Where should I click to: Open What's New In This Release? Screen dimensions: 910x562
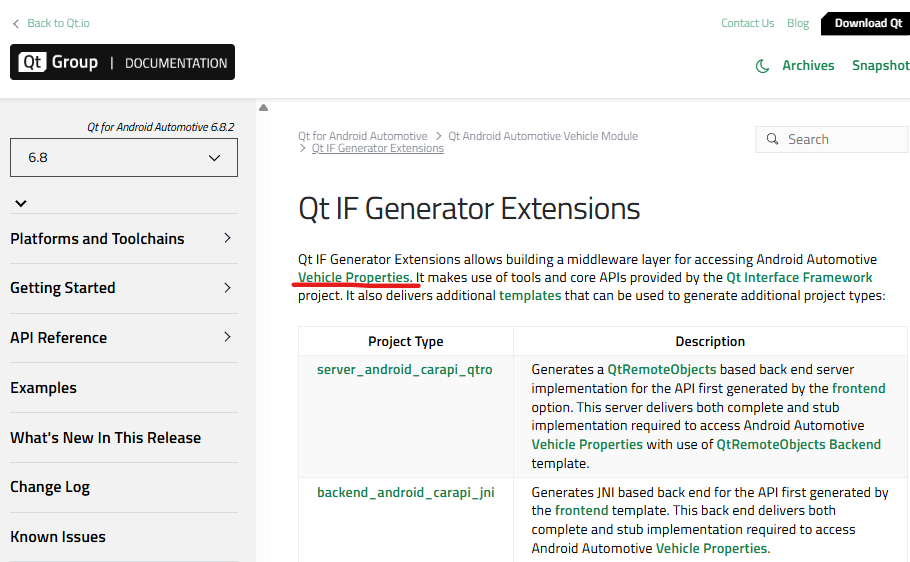(x=106, y=438)
